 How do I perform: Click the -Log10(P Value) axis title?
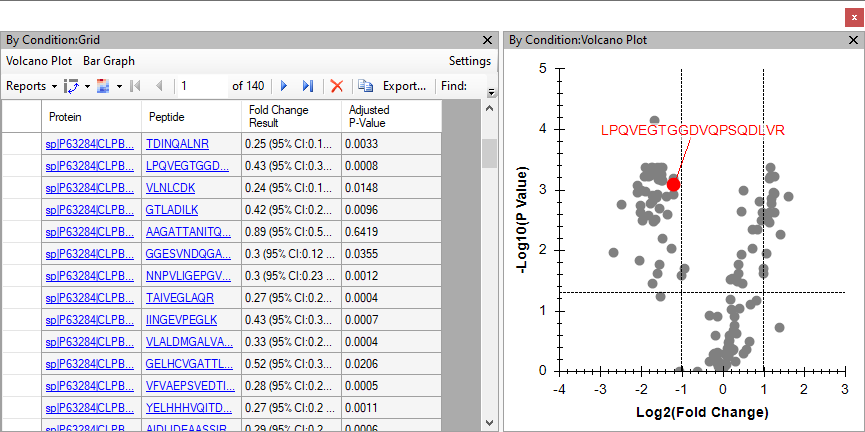point(520,220)
